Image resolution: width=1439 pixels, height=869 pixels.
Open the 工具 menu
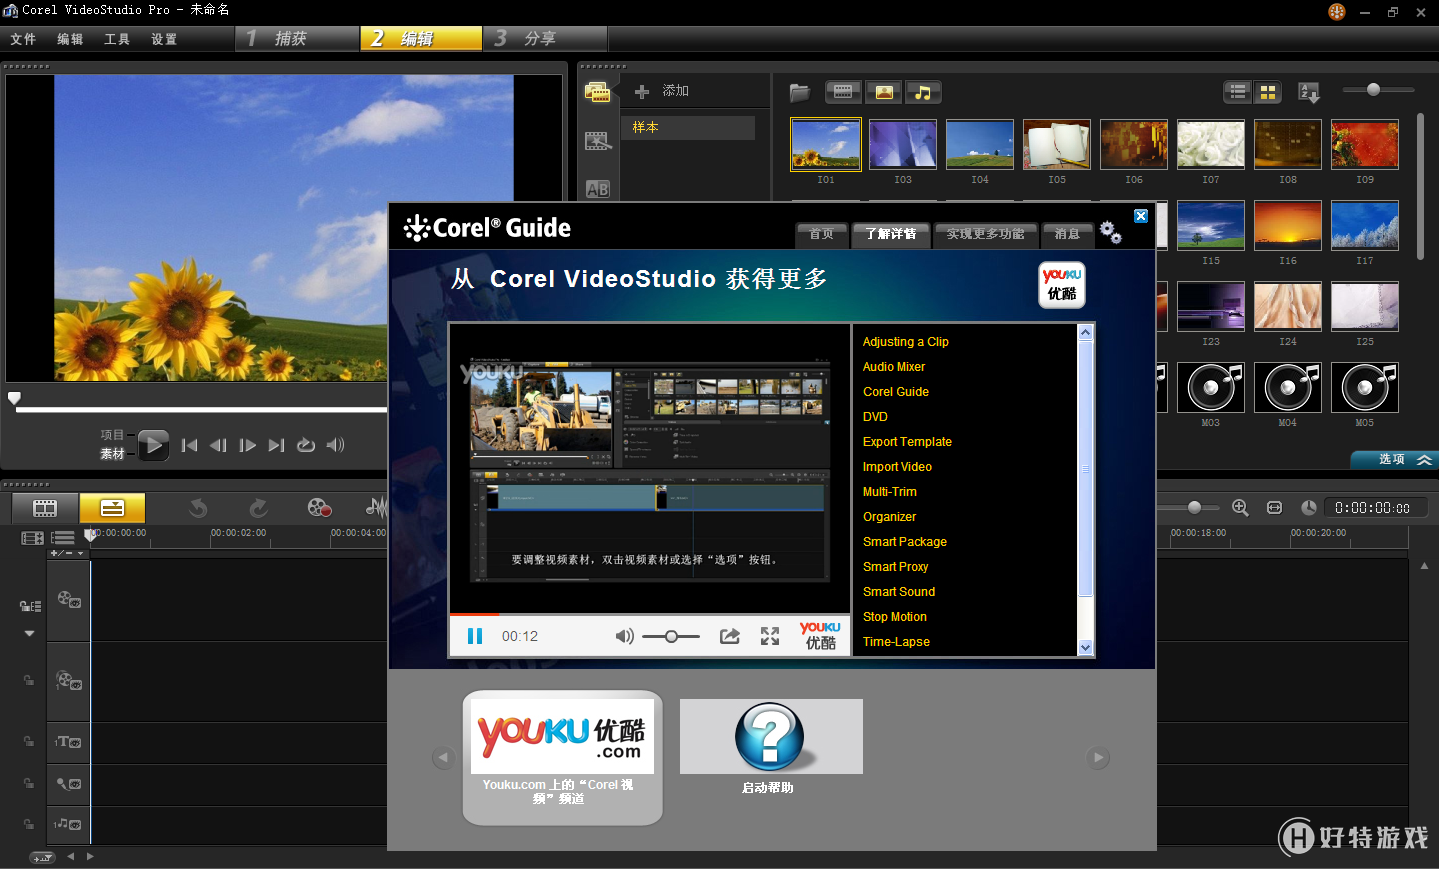(x=117, y=39)
